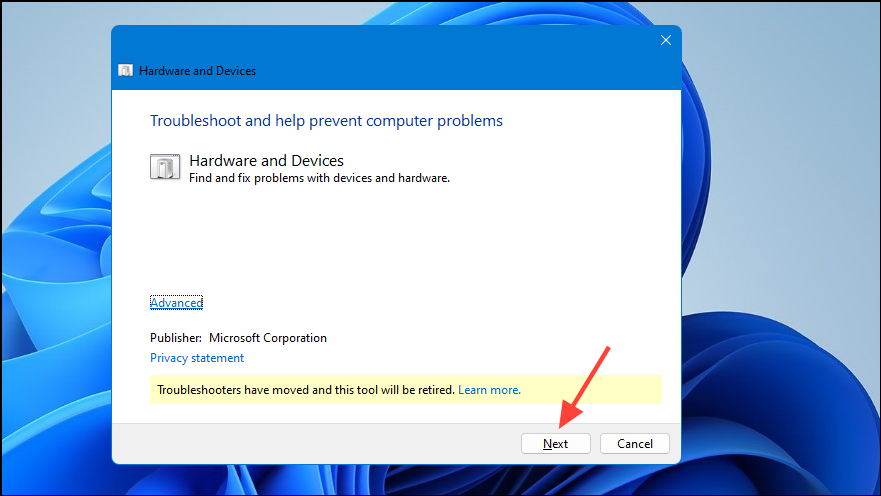Click 'Find and fix problems with devices' text
Viewport: 881px width, 496px height.
point(319,178)
